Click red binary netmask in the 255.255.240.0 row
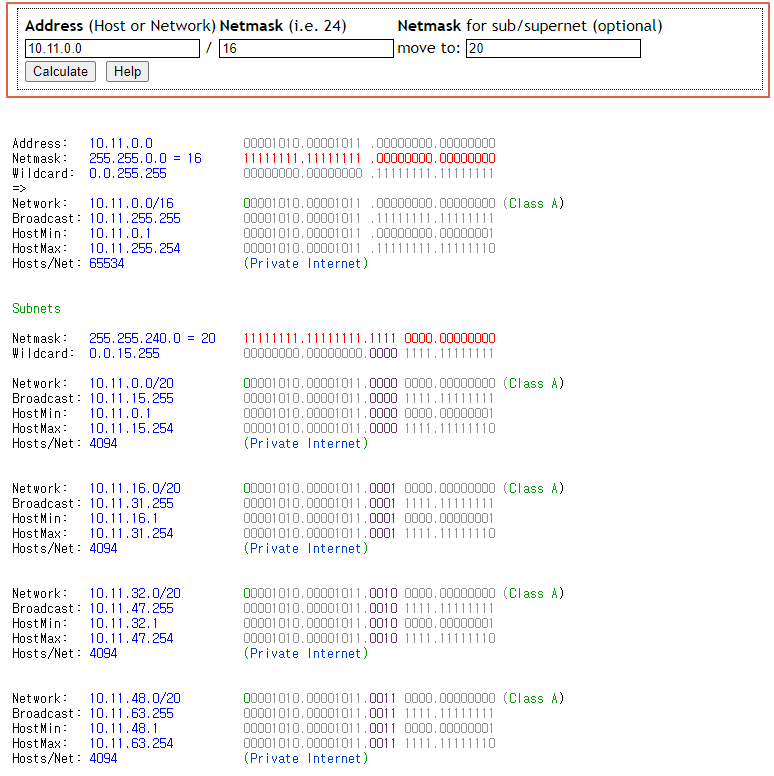Screen dimensions: 774x776 (369, 339)
